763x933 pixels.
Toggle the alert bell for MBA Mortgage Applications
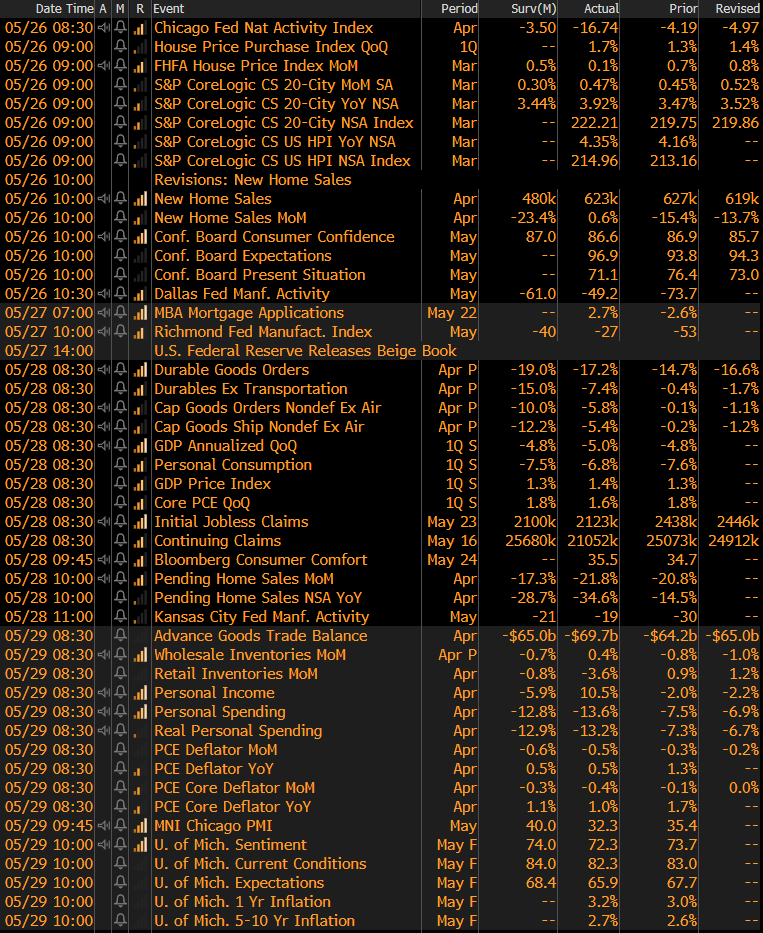click(x=121, y=313)
